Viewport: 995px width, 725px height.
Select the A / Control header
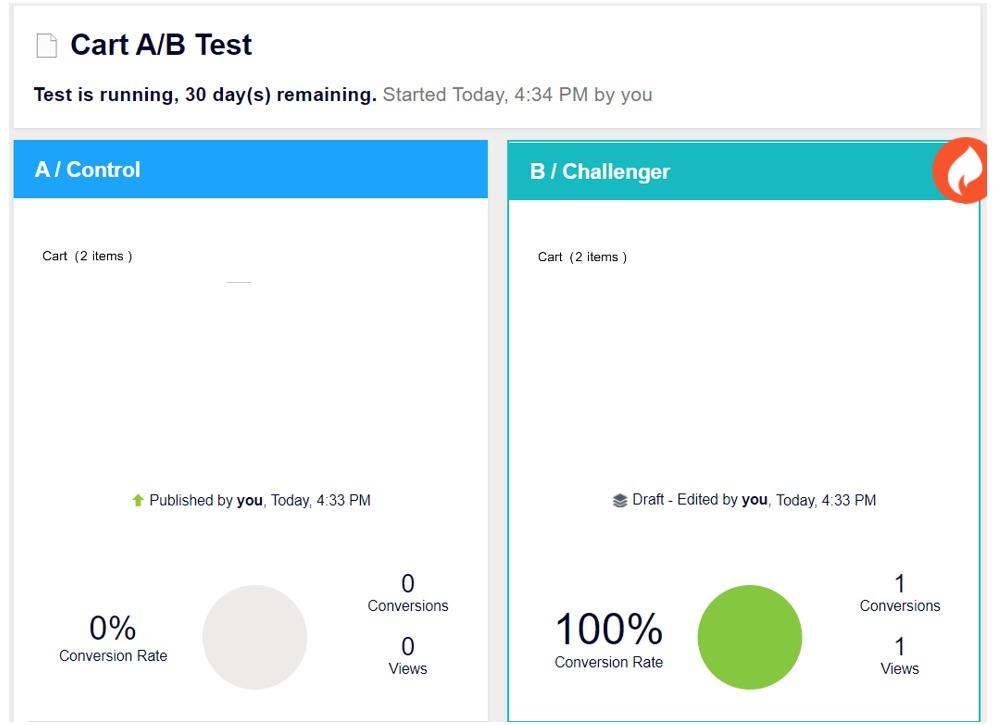click(250, 170)
